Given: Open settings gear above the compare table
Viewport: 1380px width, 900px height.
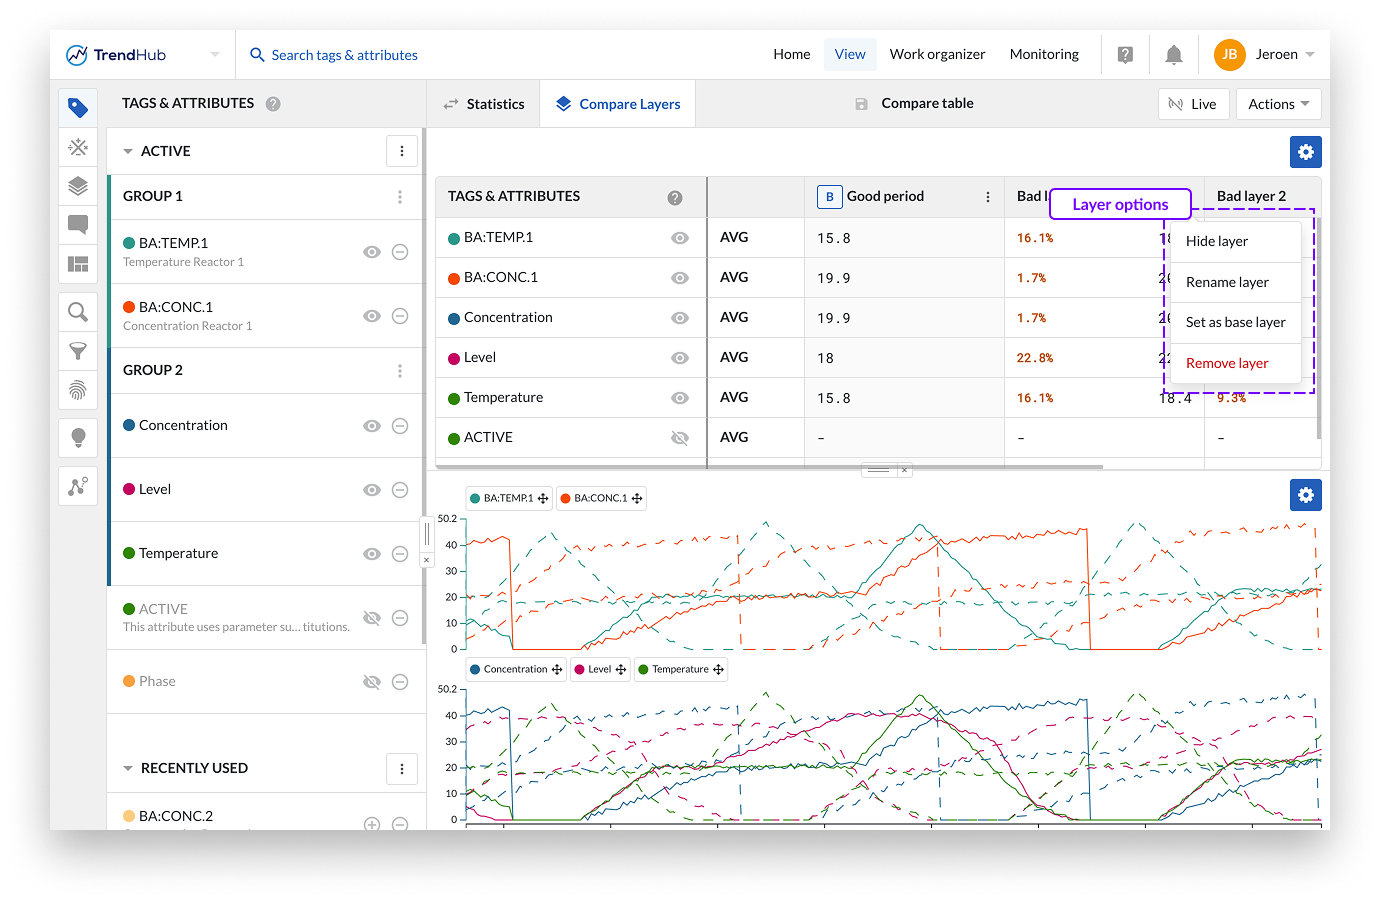Looking at the screenshot, I should 1305,152.
